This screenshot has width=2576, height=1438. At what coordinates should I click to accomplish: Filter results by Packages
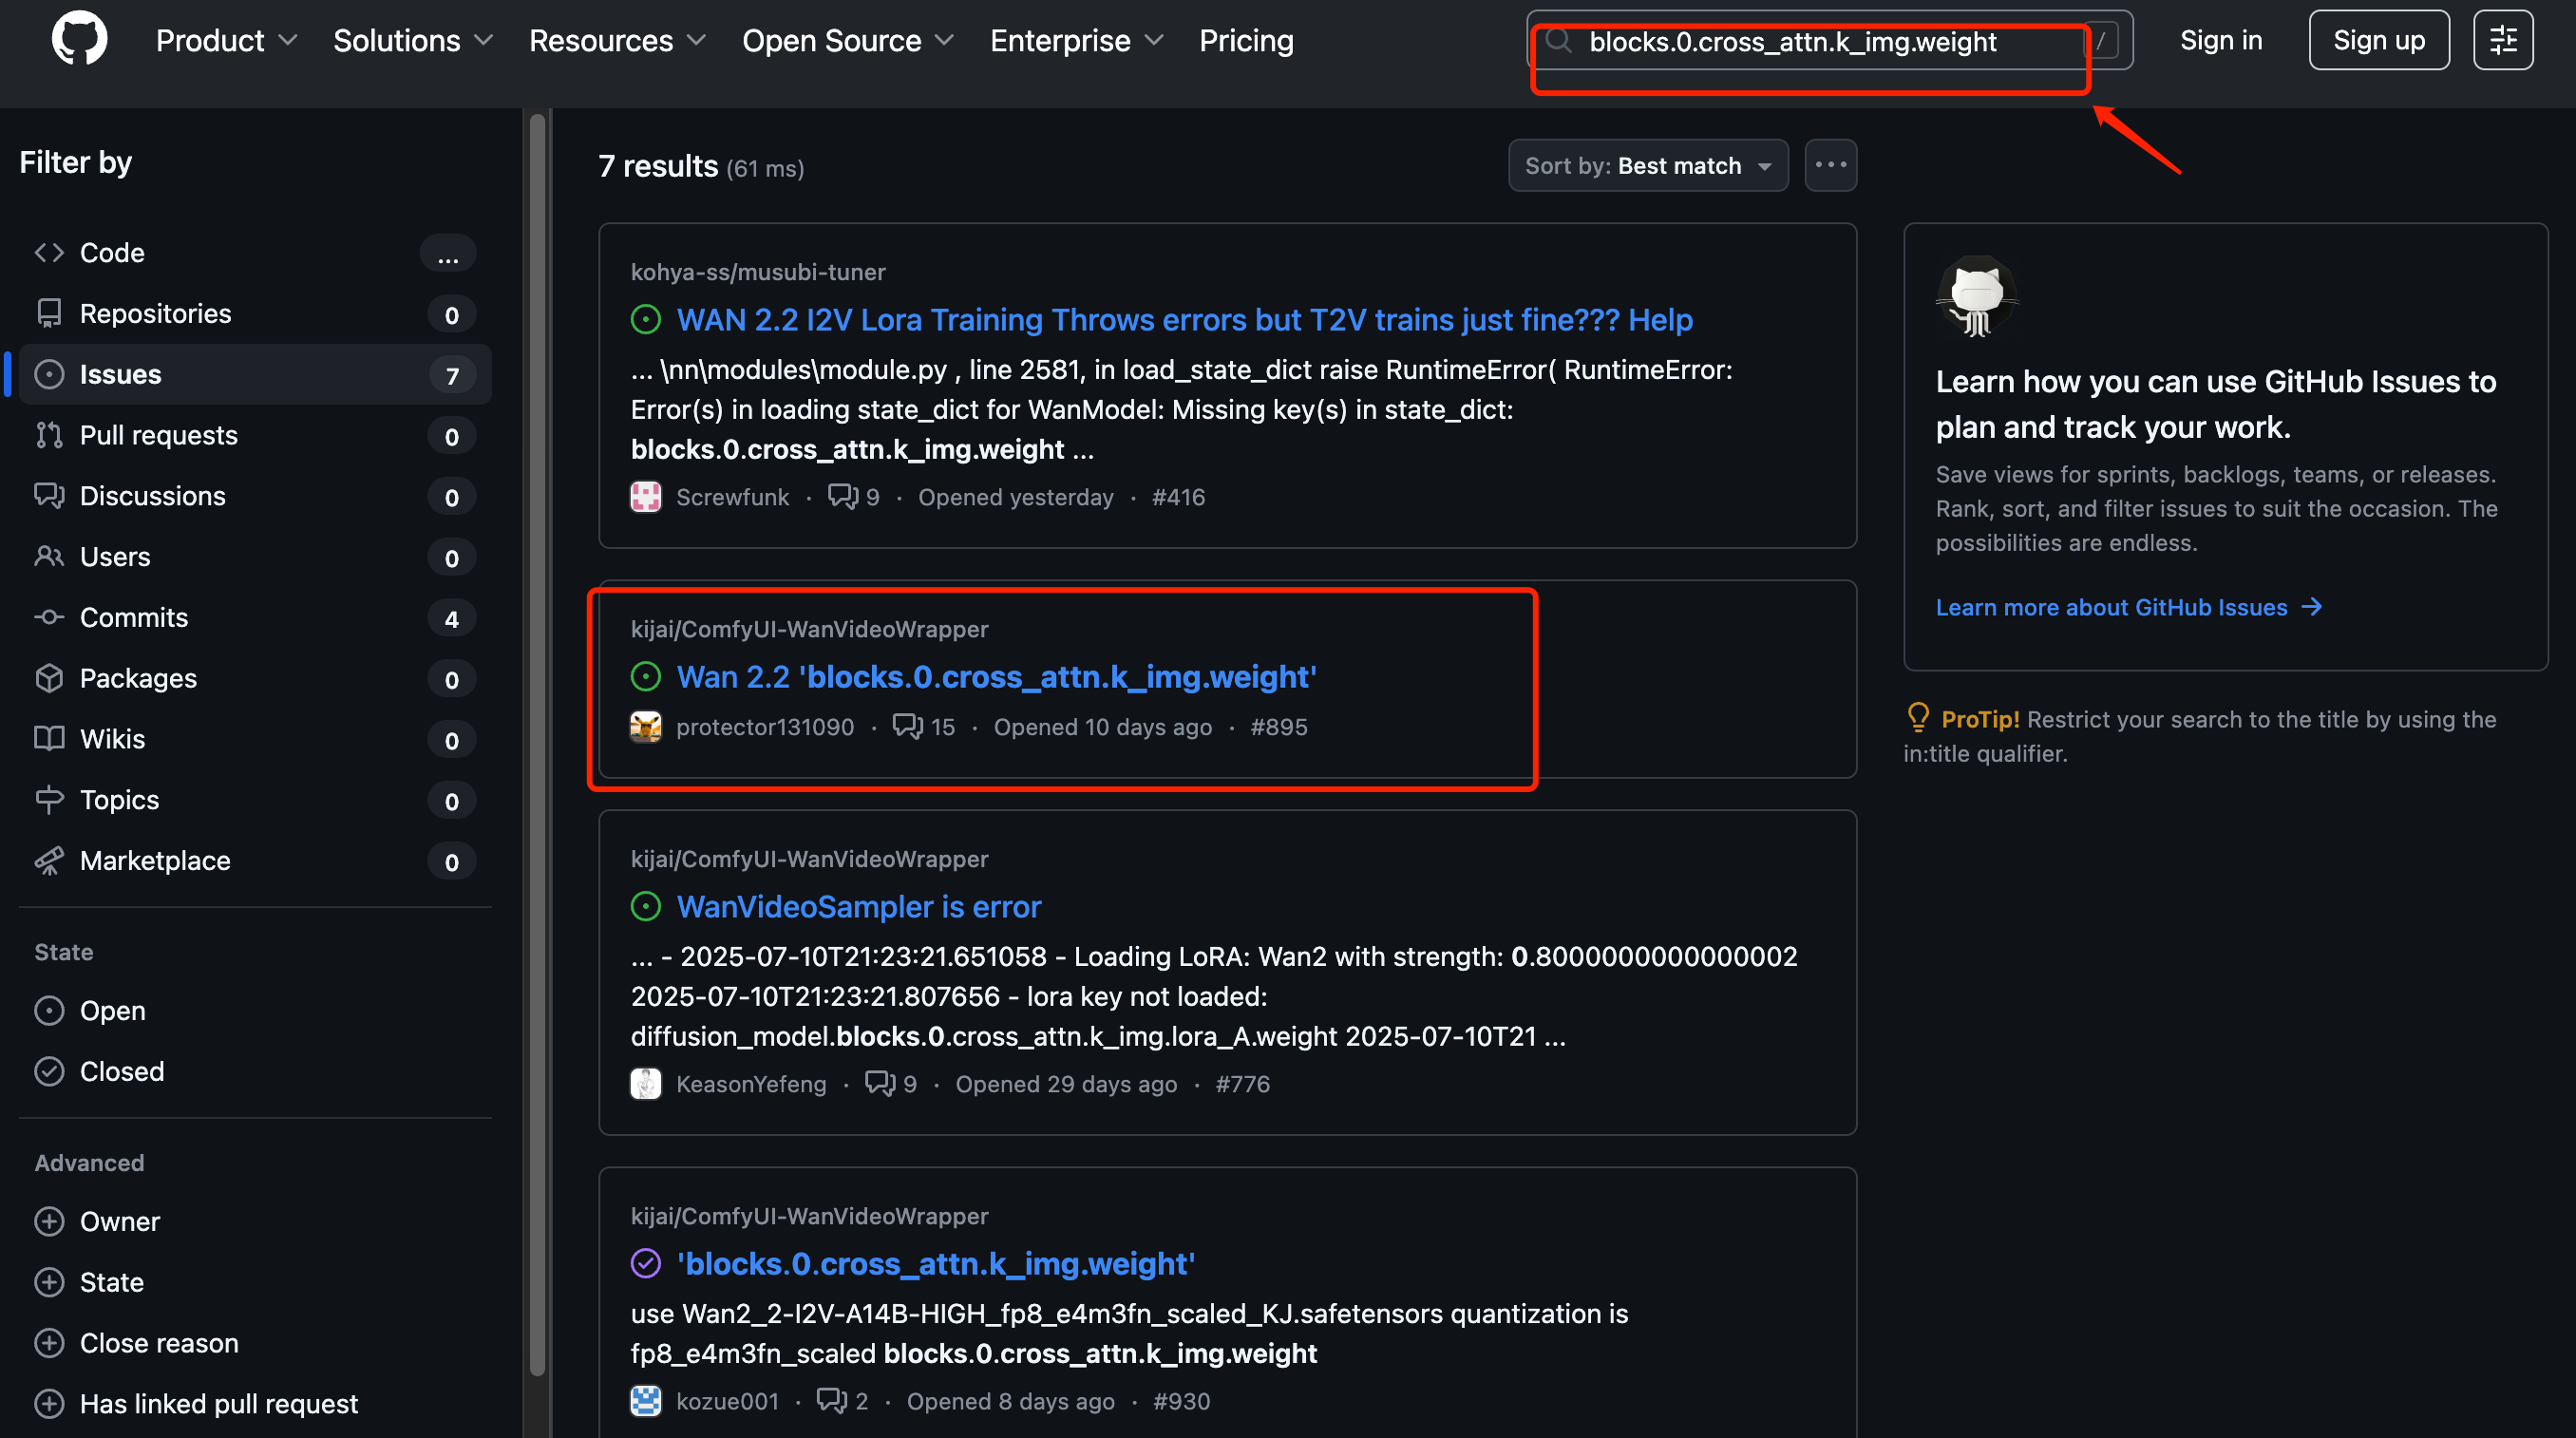click(x=255, y=679)
